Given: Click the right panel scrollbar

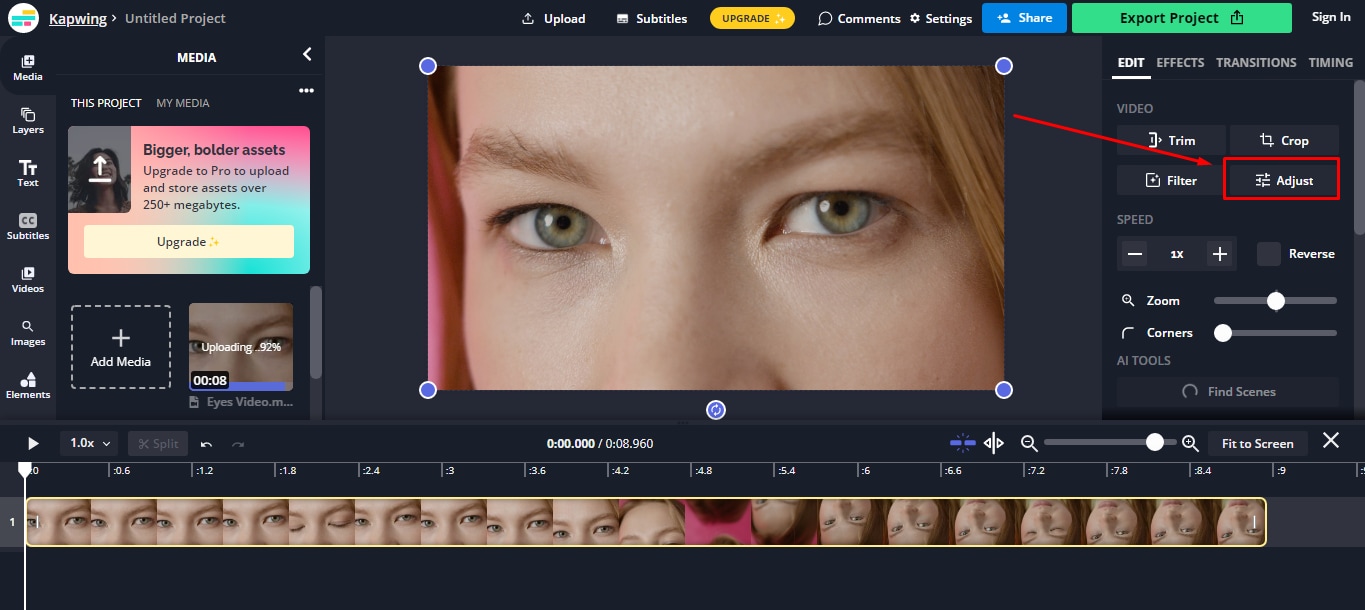Looking at the screenshot, I should (1359, 158).
